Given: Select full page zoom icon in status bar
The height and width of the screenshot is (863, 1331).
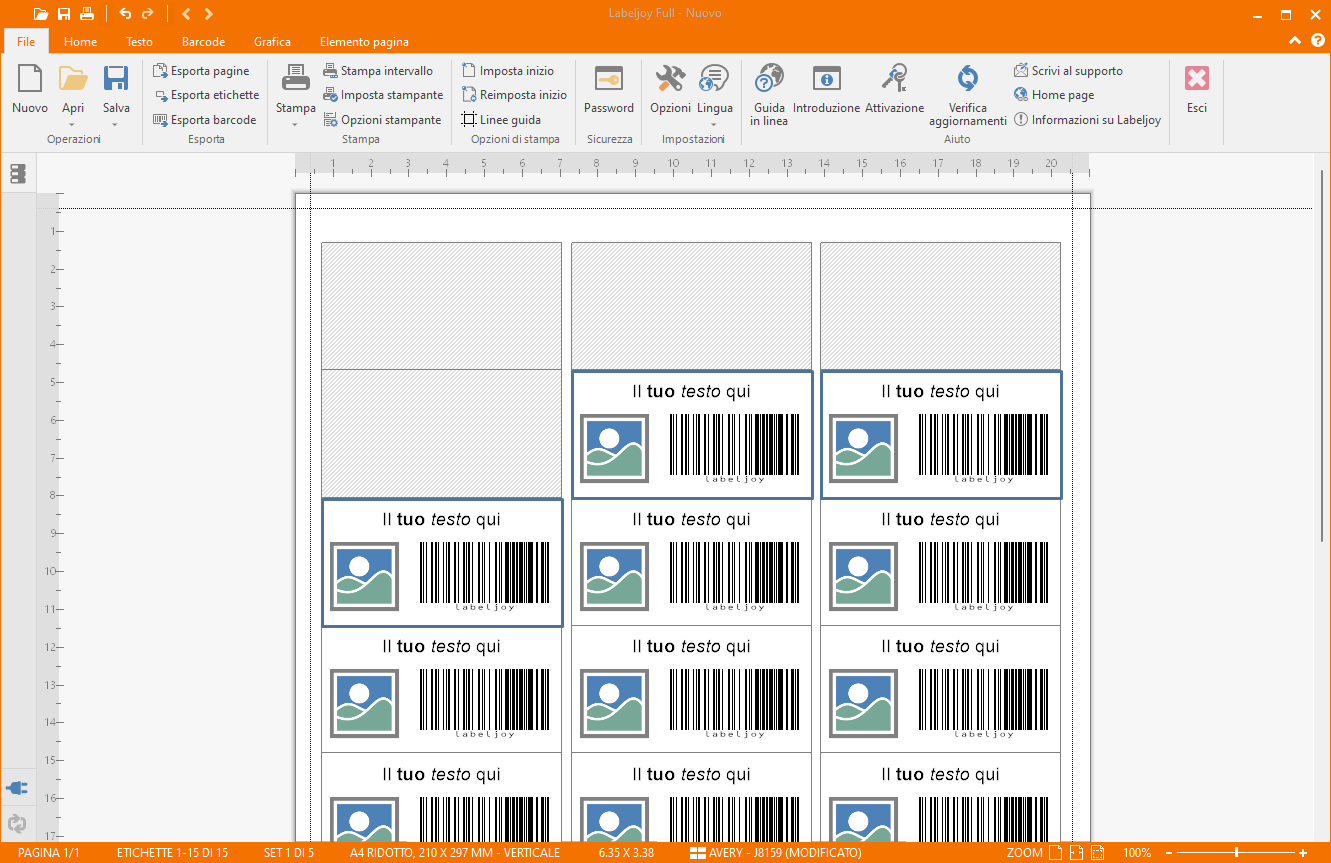Looking at the screenshot, I should pyautogui.click(x=1055, y=853).
